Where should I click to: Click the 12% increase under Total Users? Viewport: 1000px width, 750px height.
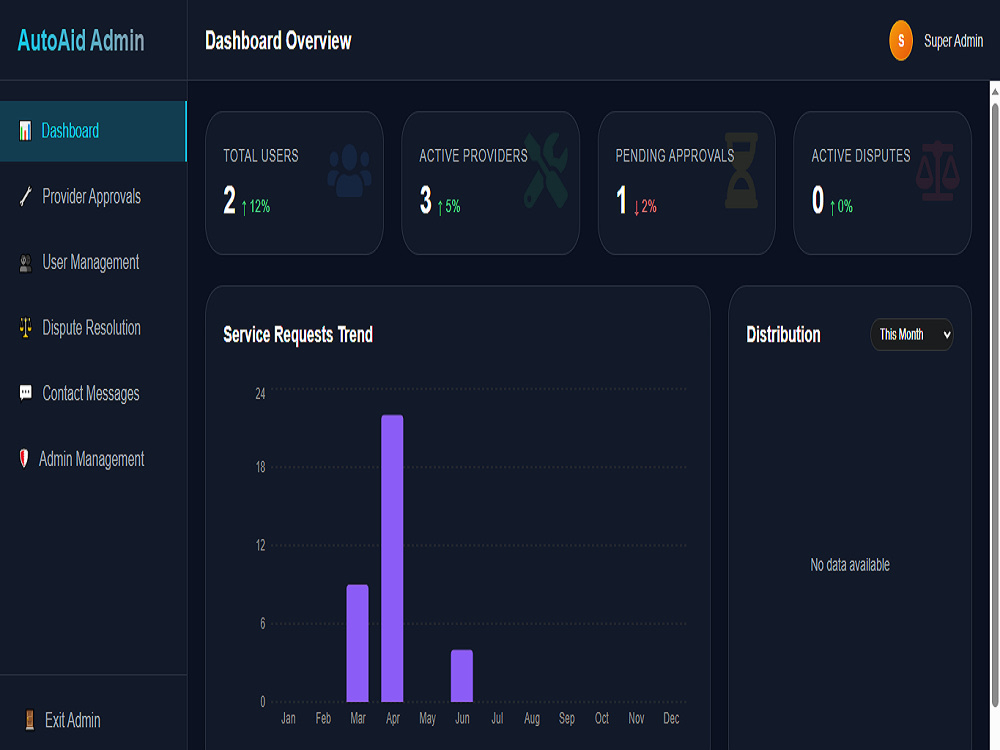click(256, 206)
